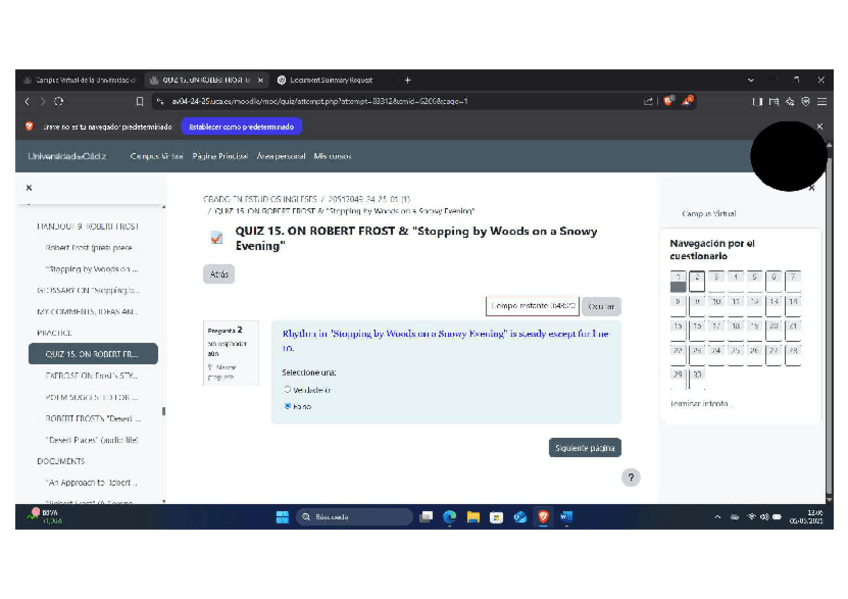Screen dimensions: 848x599
Task: Show hidden system tray icons chevron
Action: point(717,517)
